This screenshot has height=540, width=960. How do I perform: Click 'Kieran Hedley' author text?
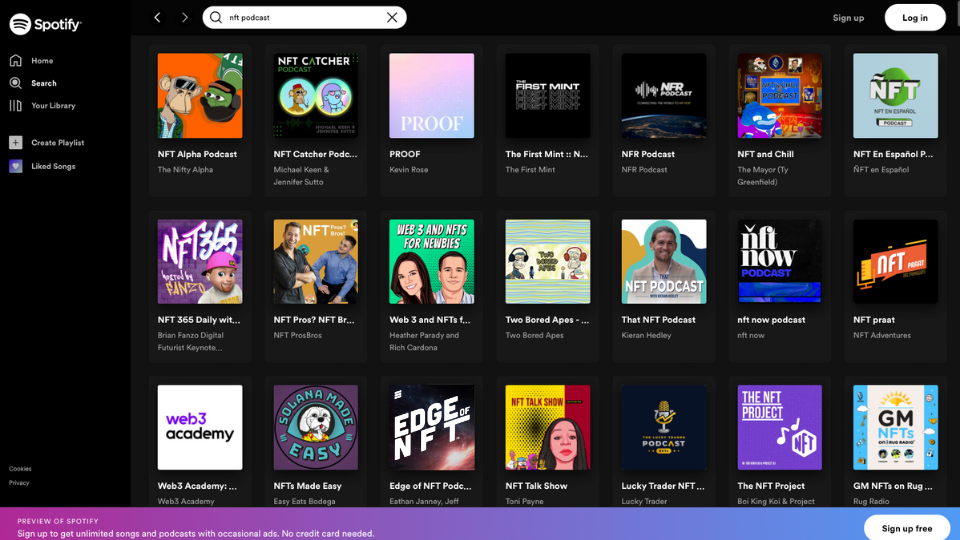[646, 335]
